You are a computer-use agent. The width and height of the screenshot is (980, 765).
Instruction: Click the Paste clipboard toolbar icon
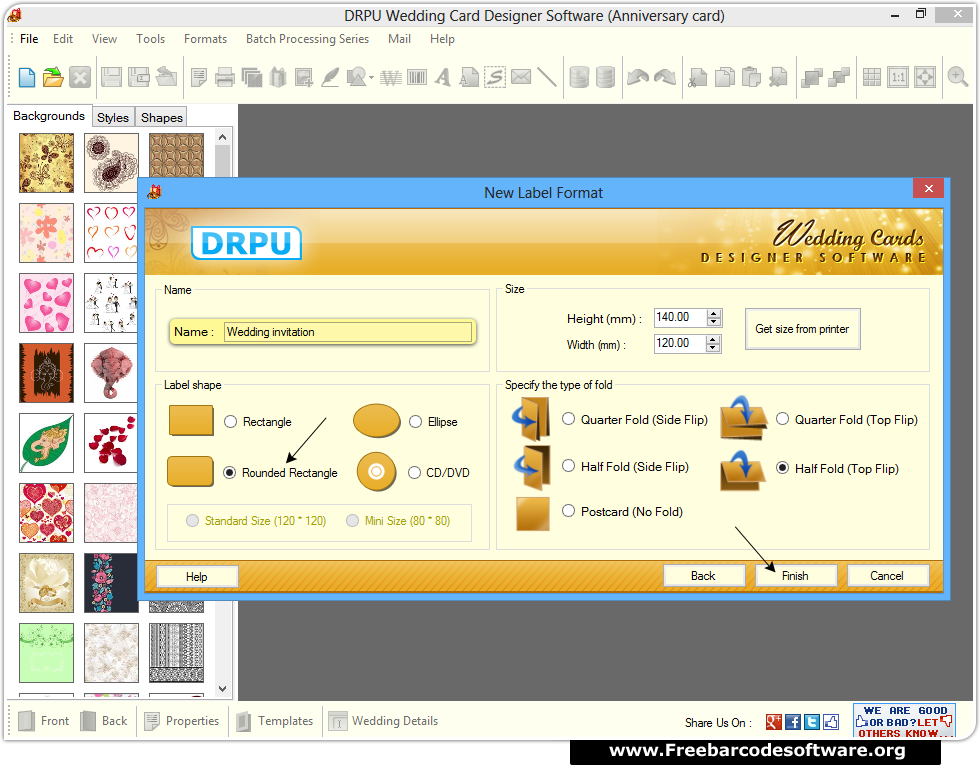click(751, 78)
